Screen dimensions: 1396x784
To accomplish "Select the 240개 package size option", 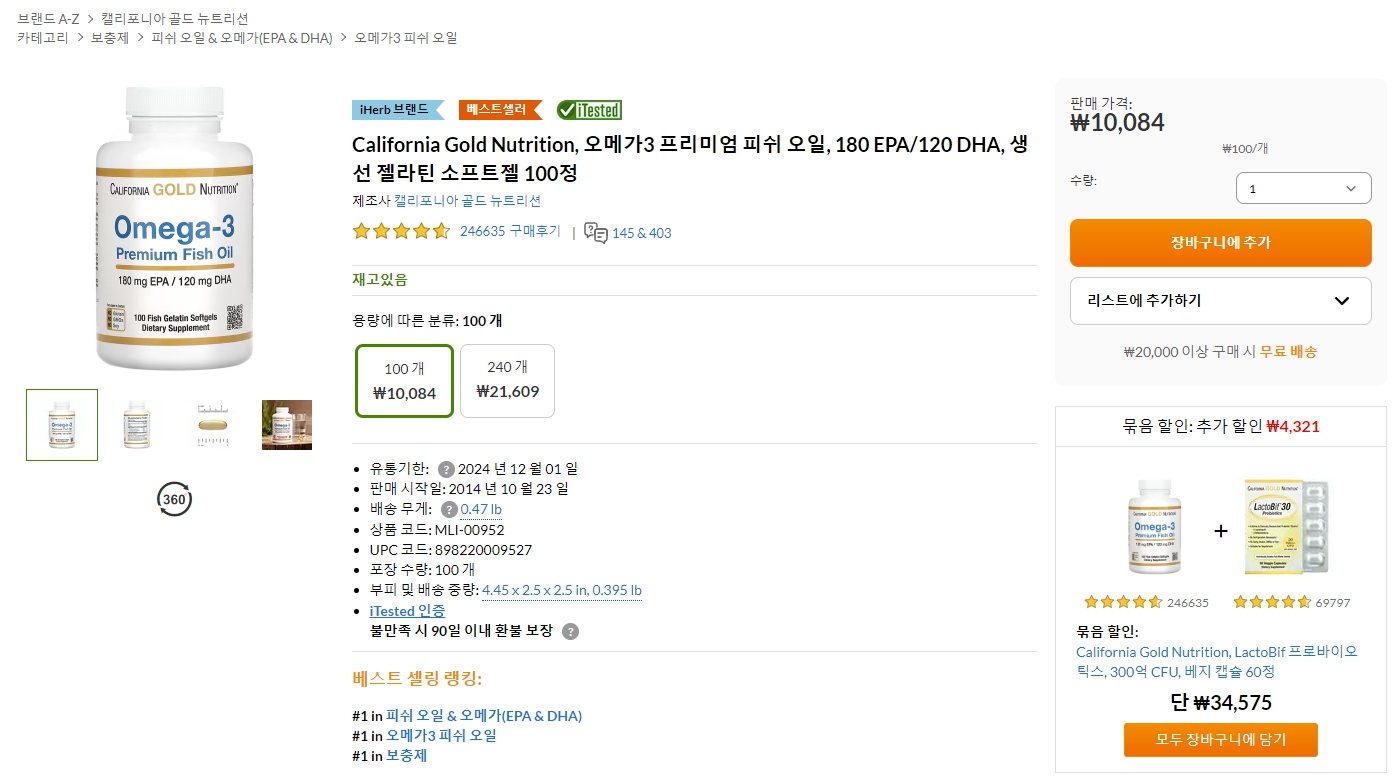I will pos(507,380).
